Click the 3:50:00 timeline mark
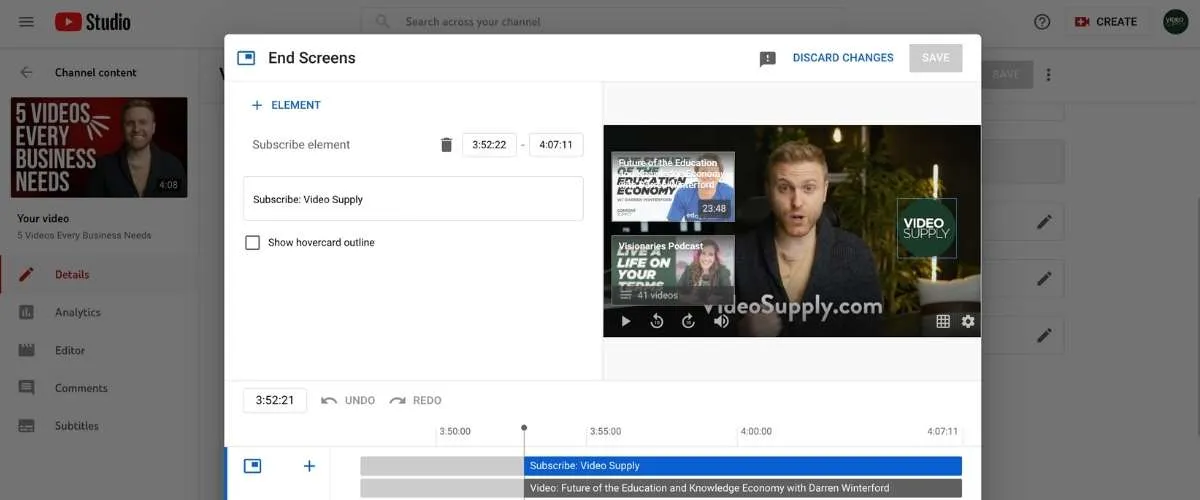The width and height of the screenshot is (1200, 500). pyautogui.click(x=454, y=432)
